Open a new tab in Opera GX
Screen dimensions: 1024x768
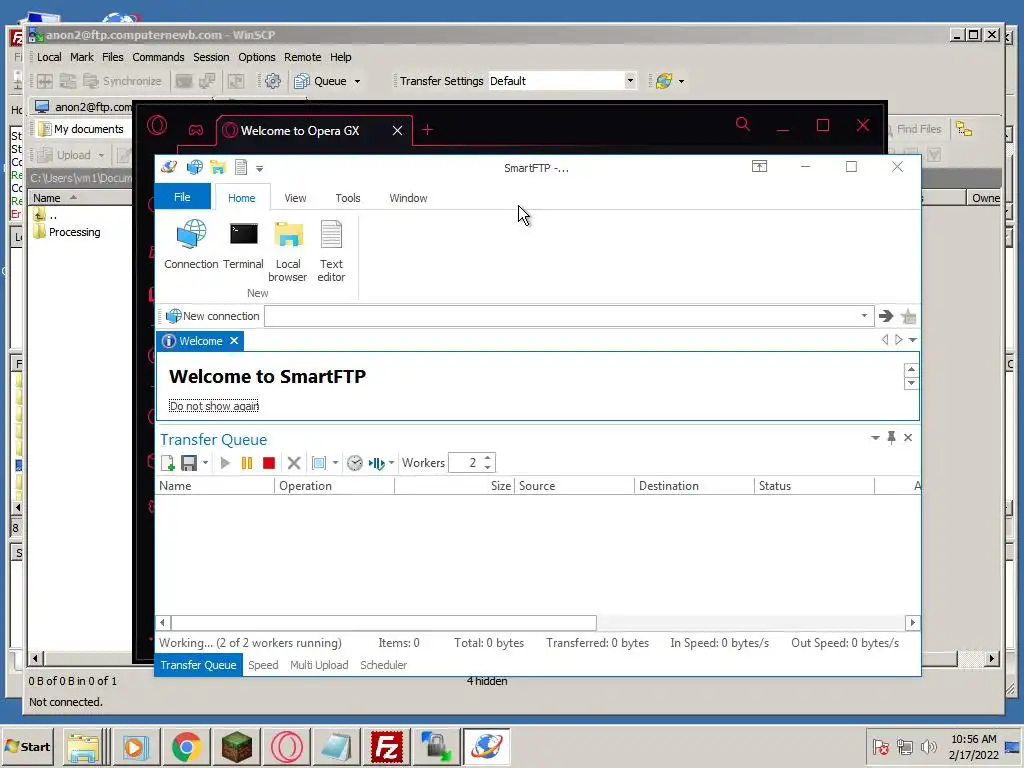click(x=427, y=130)
